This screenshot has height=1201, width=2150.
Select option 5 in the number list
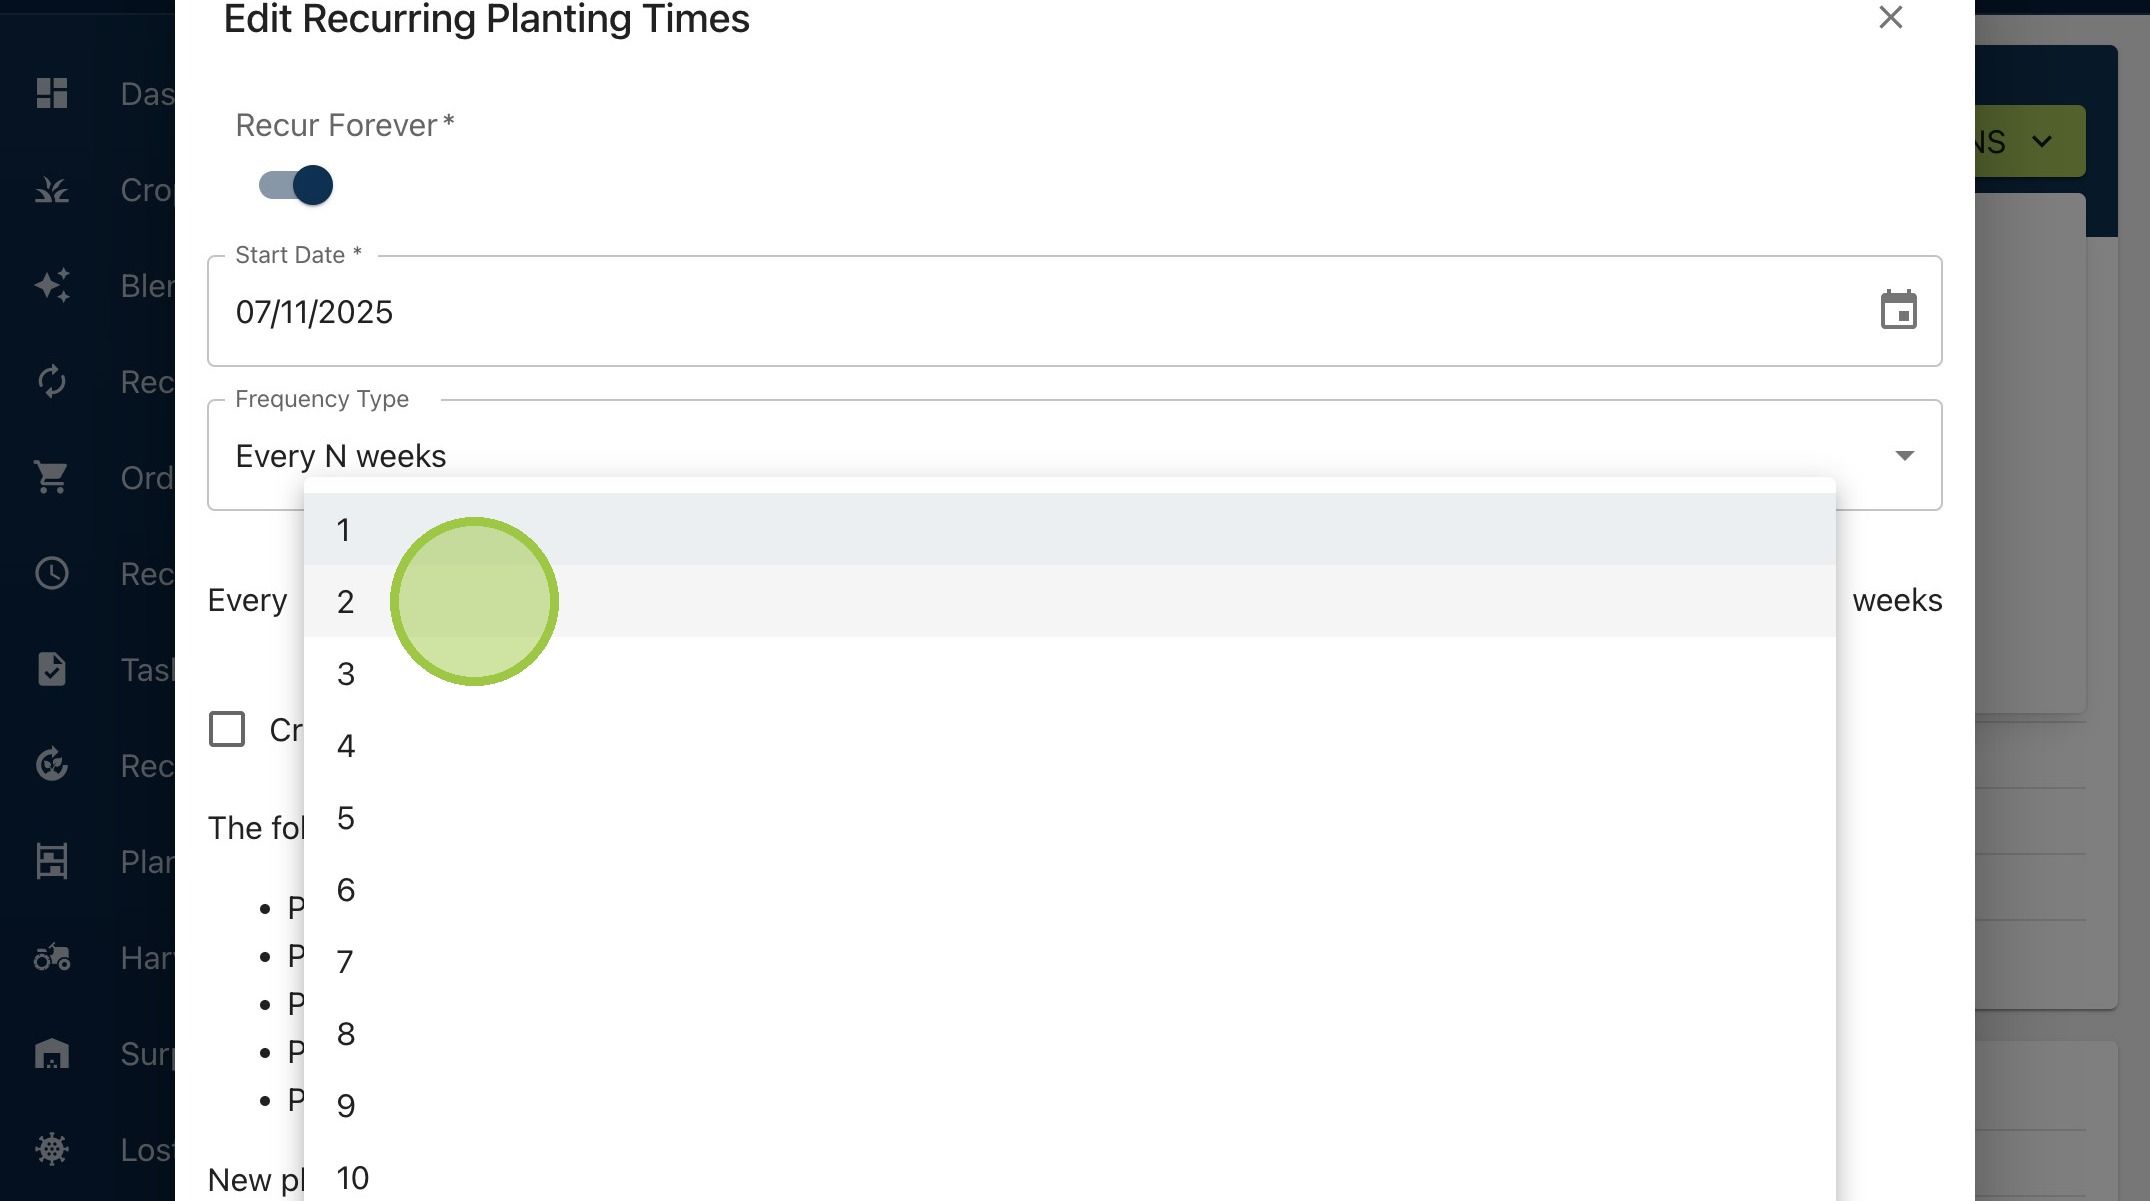(1069, 818)
